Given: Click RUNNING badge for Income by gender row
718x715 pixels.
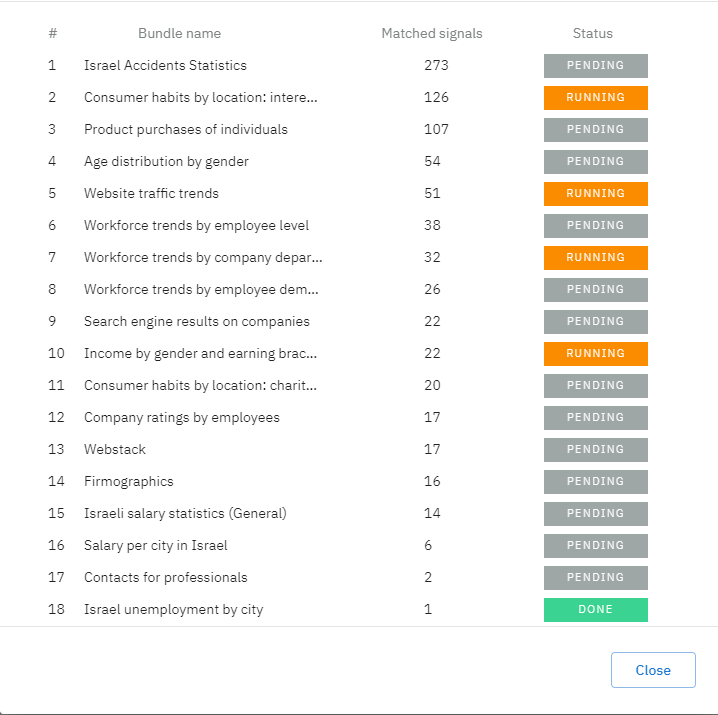Looking at the screenshot, I should coord(596,354).
